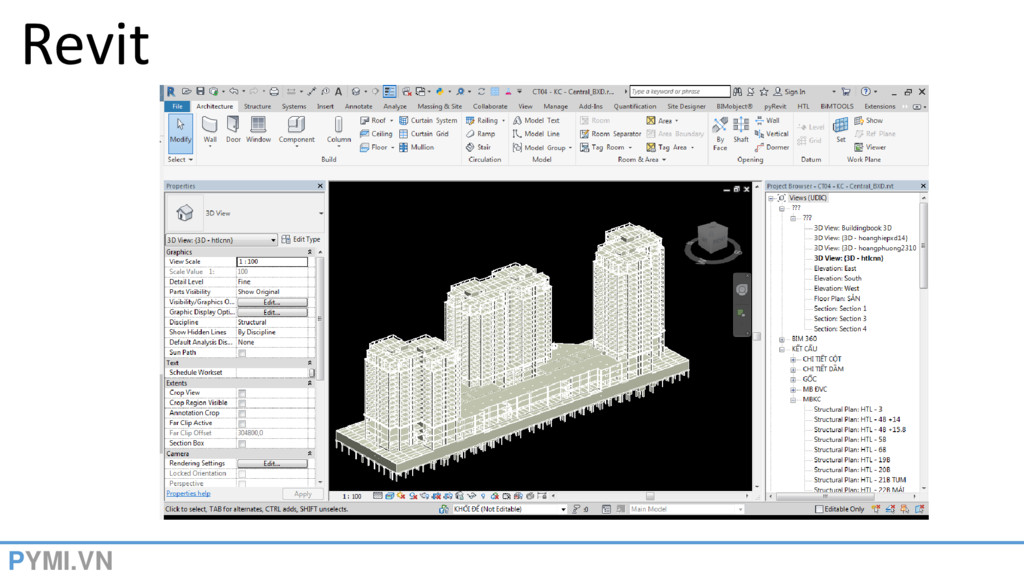1024x576 pixels.
Task: Choose the Floor tool
Action: (374, 148)
